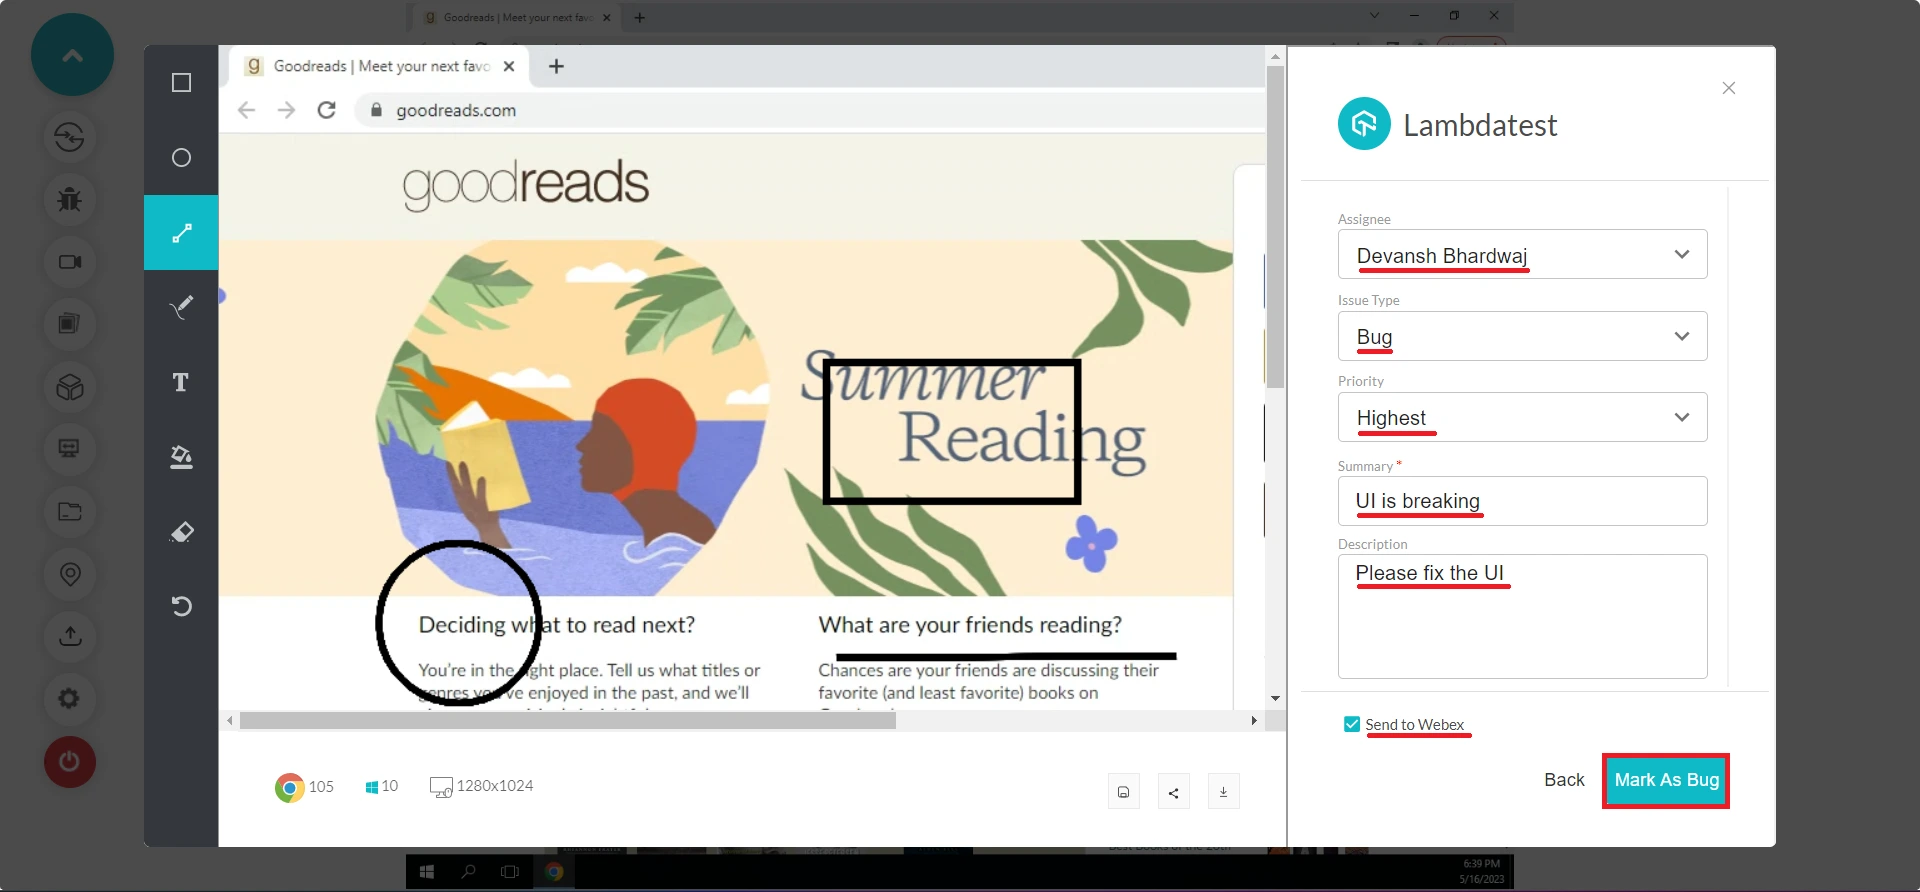Click the bug report icon in sidebar
1920x892 pixels.
69,199
